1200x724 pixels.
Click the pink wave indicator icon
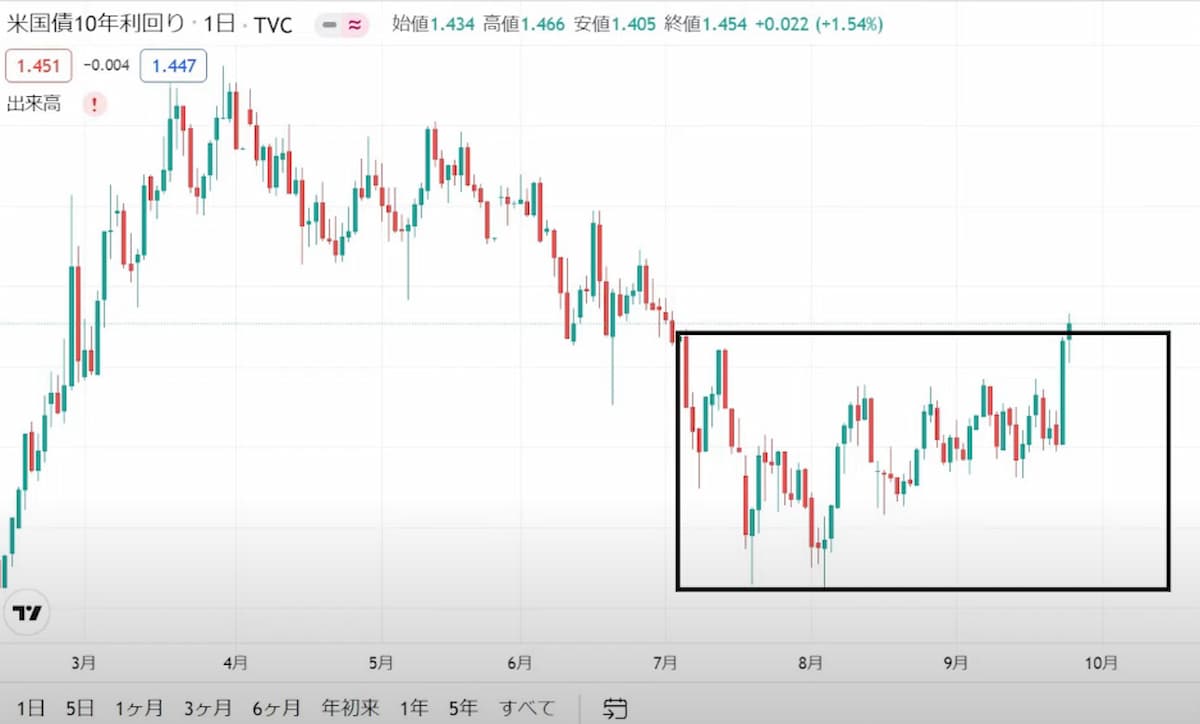pyautogui.click(x=354, y=25)
